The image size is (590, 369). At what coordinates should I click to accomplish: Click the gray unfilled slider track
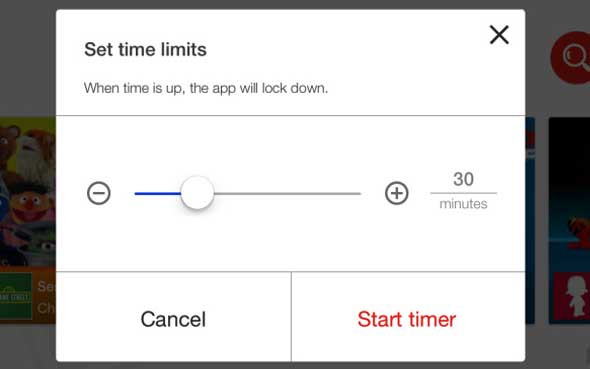[287, 194]
